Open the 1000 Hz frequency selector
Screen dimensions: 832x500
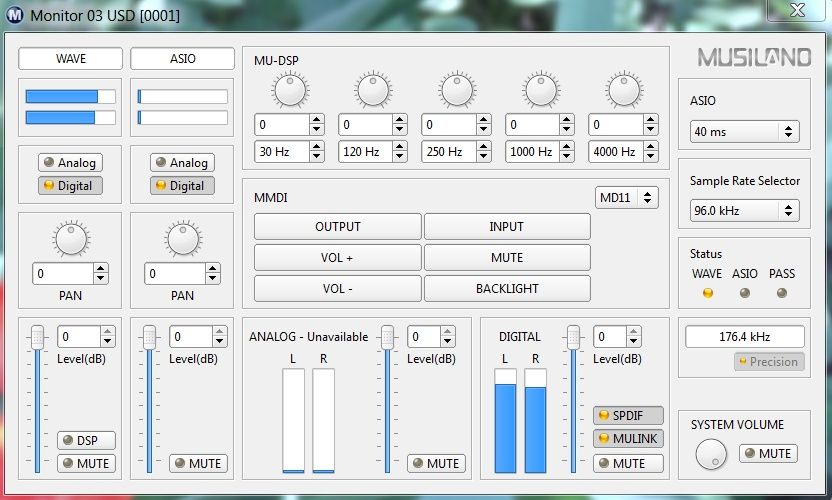(540, 152)
